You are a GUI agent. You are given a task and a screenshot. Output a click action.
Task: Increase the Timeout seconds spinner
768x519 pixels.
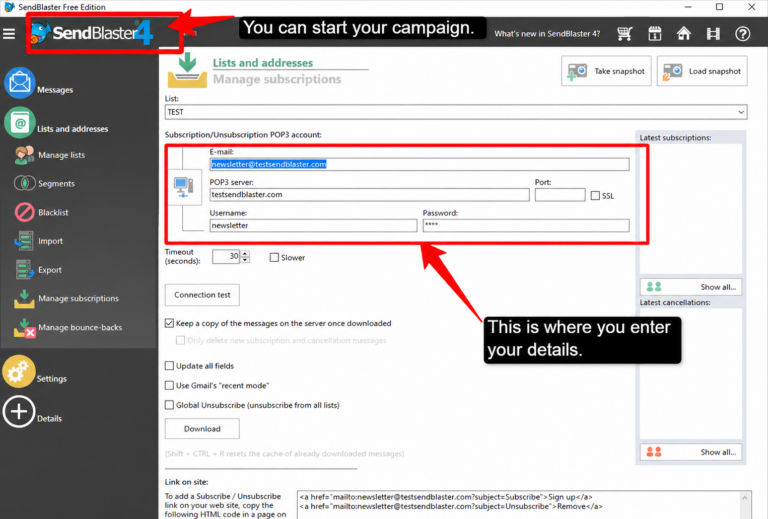click(x=245, y=253)
